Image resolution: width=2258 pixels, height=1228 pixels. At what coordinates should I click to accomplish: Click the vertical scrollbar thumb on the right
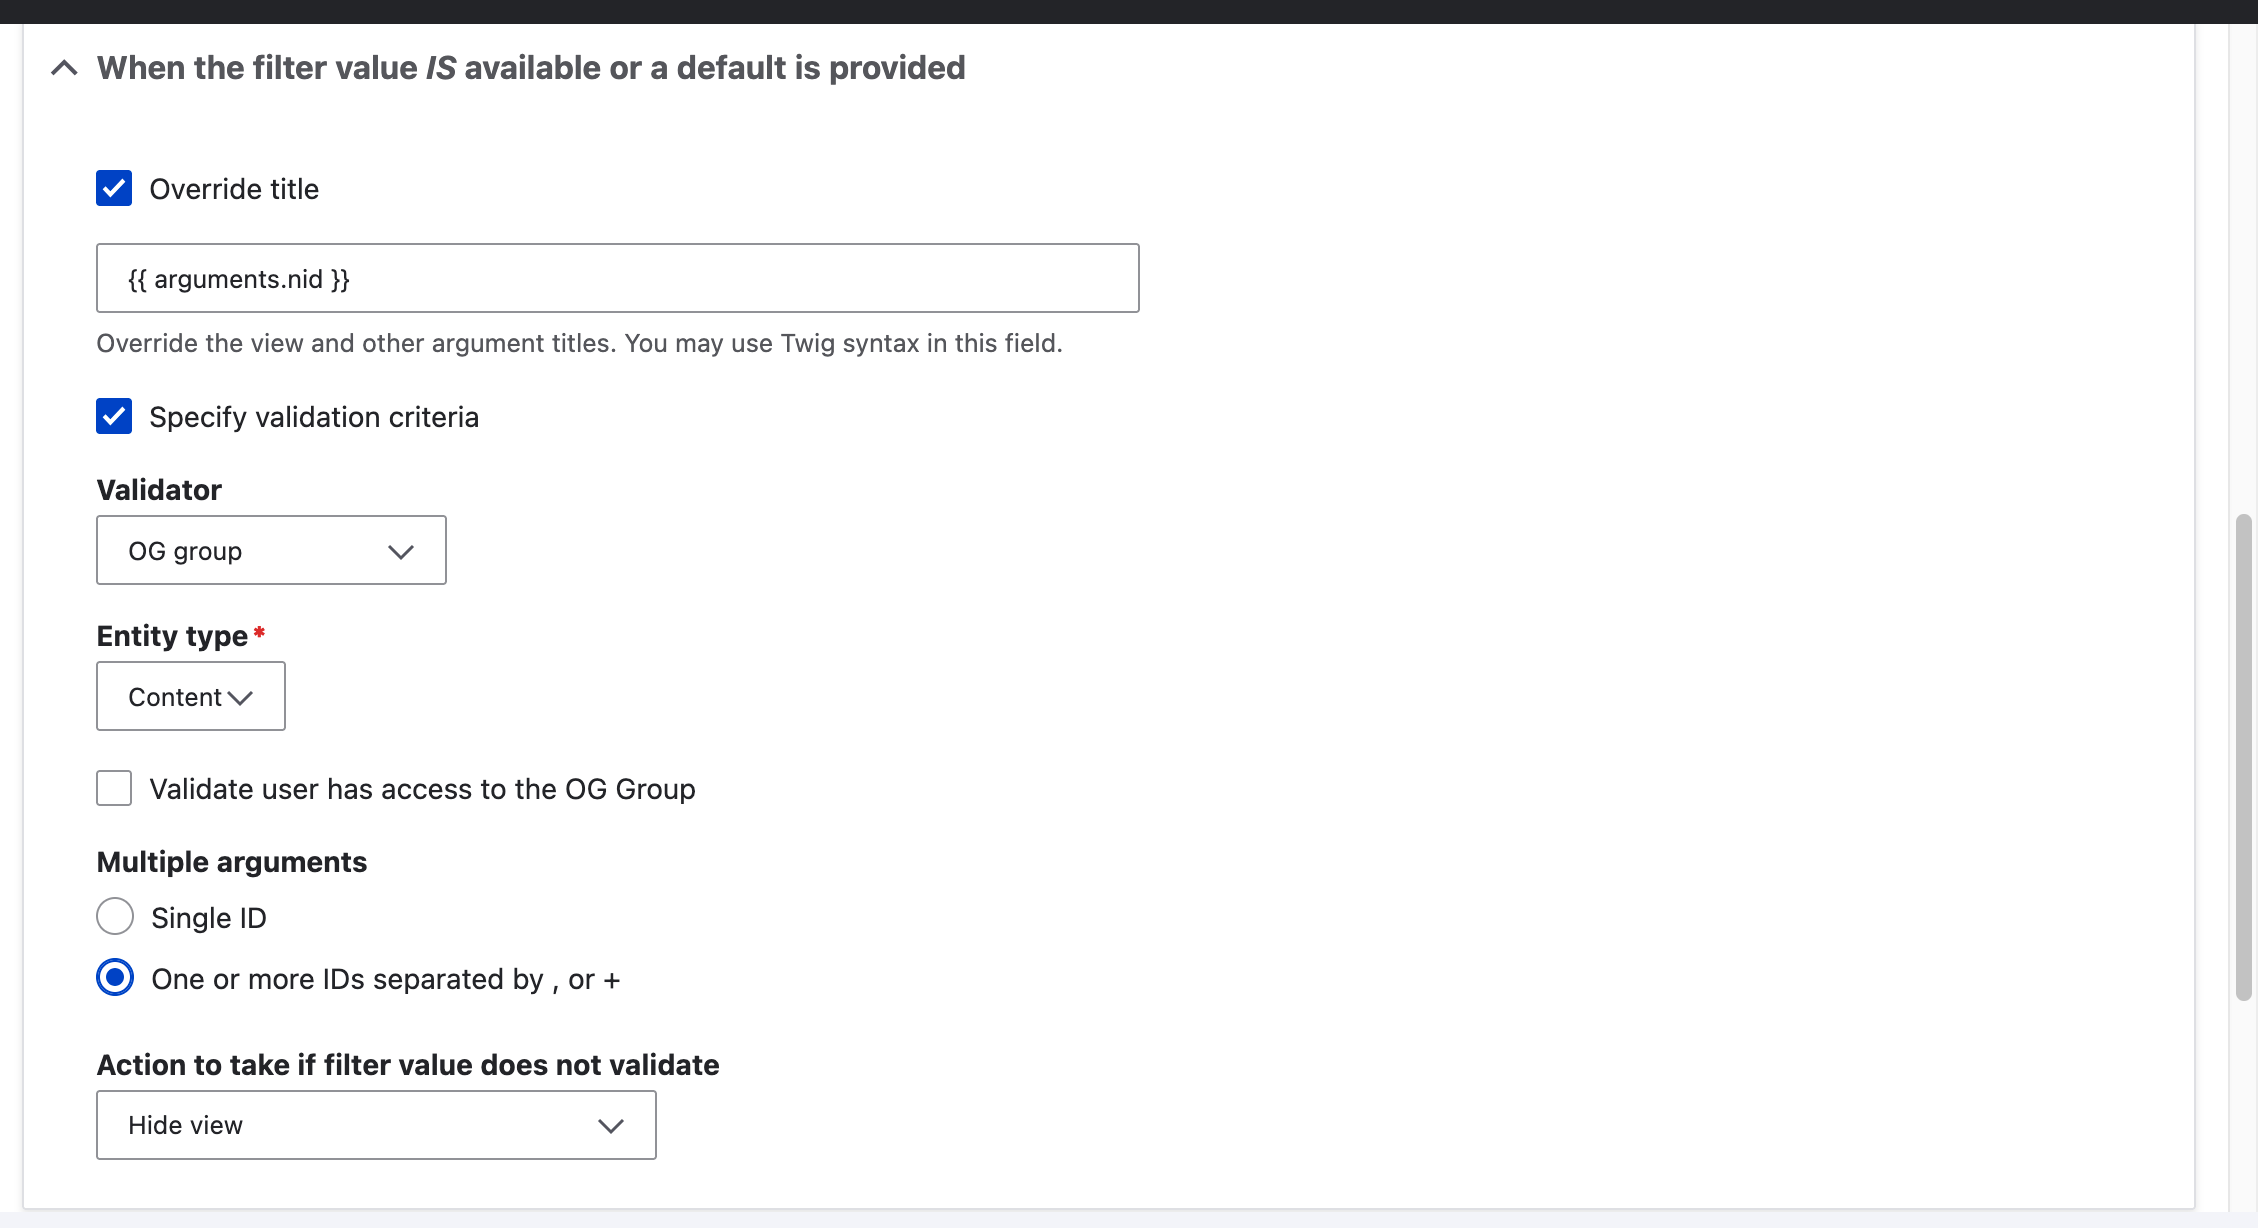coord(2244,757)
